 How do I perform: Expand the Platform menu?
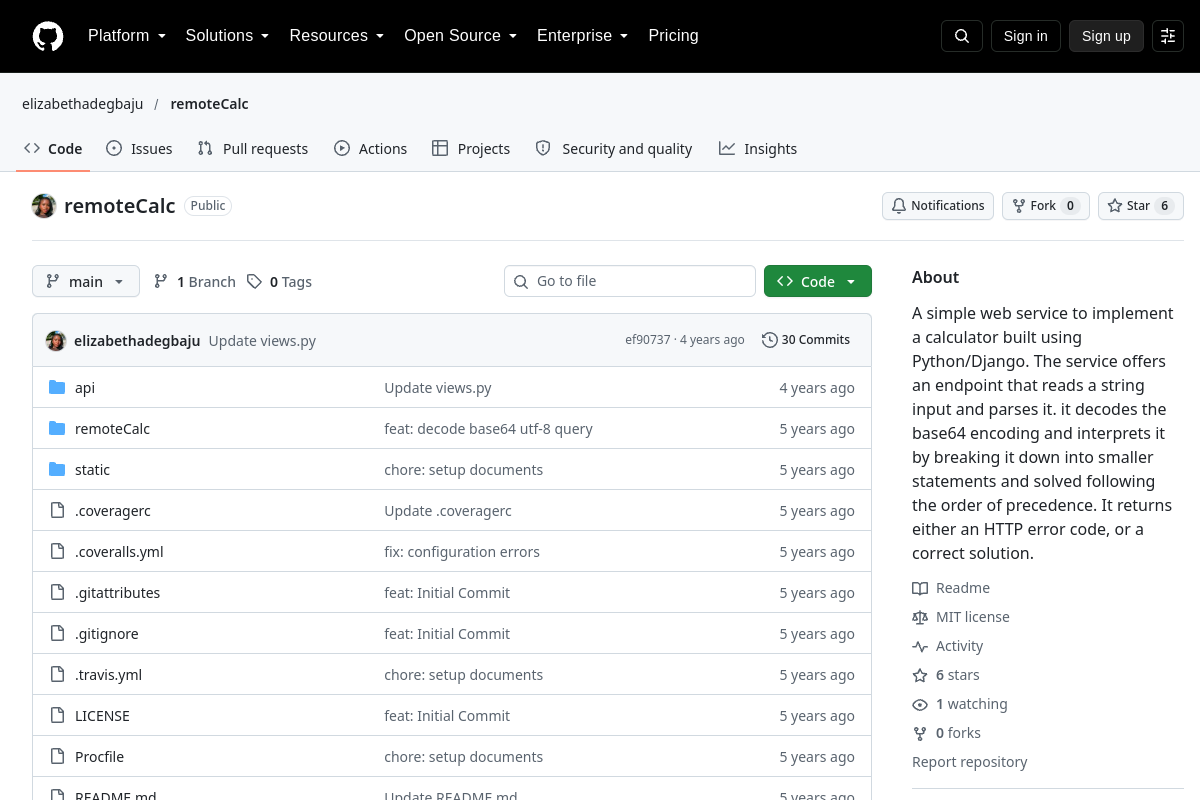(127, 36)
